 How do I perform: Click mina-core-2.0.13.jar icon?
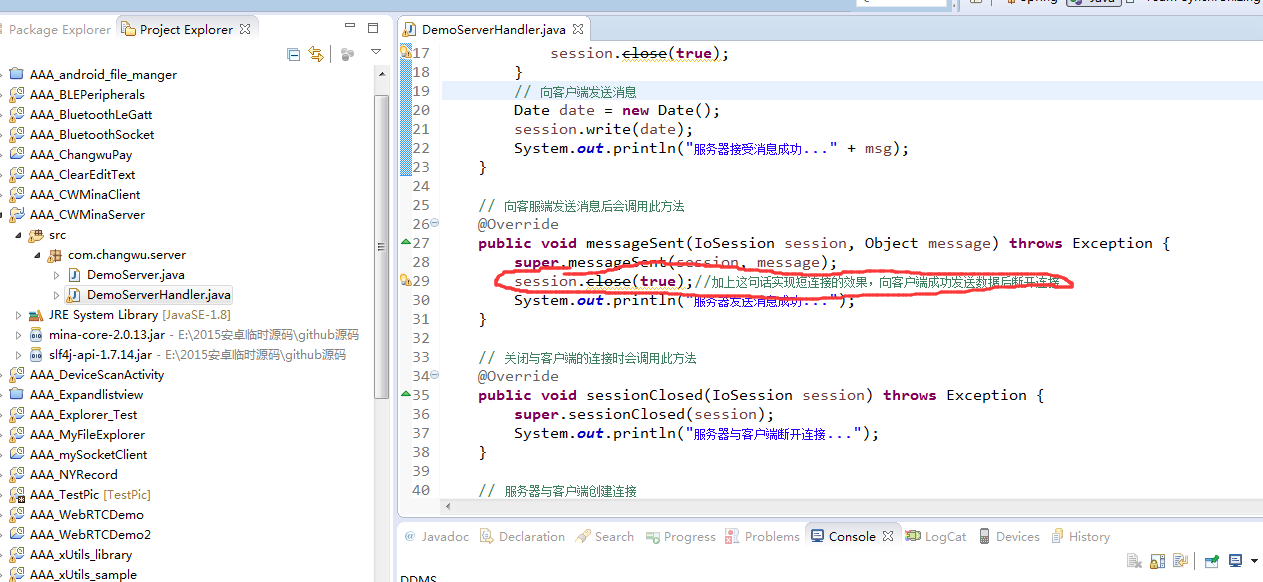[x=36, y=334]
